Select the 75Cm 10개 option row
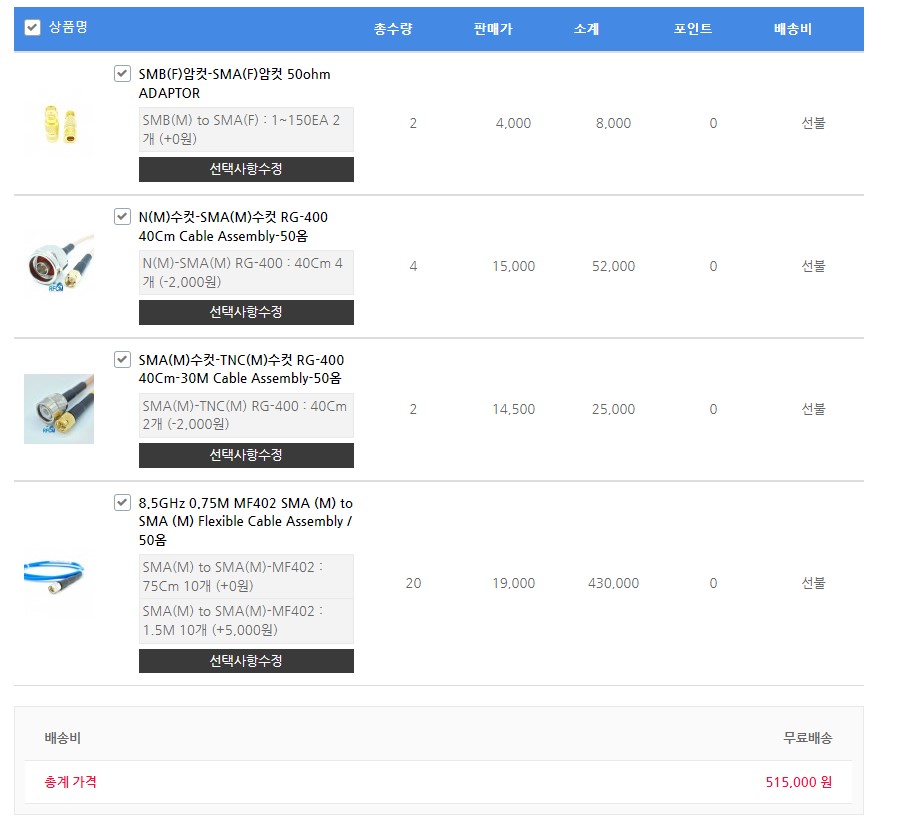The height and width of the screenshot is (829, 922). [246, 577]
